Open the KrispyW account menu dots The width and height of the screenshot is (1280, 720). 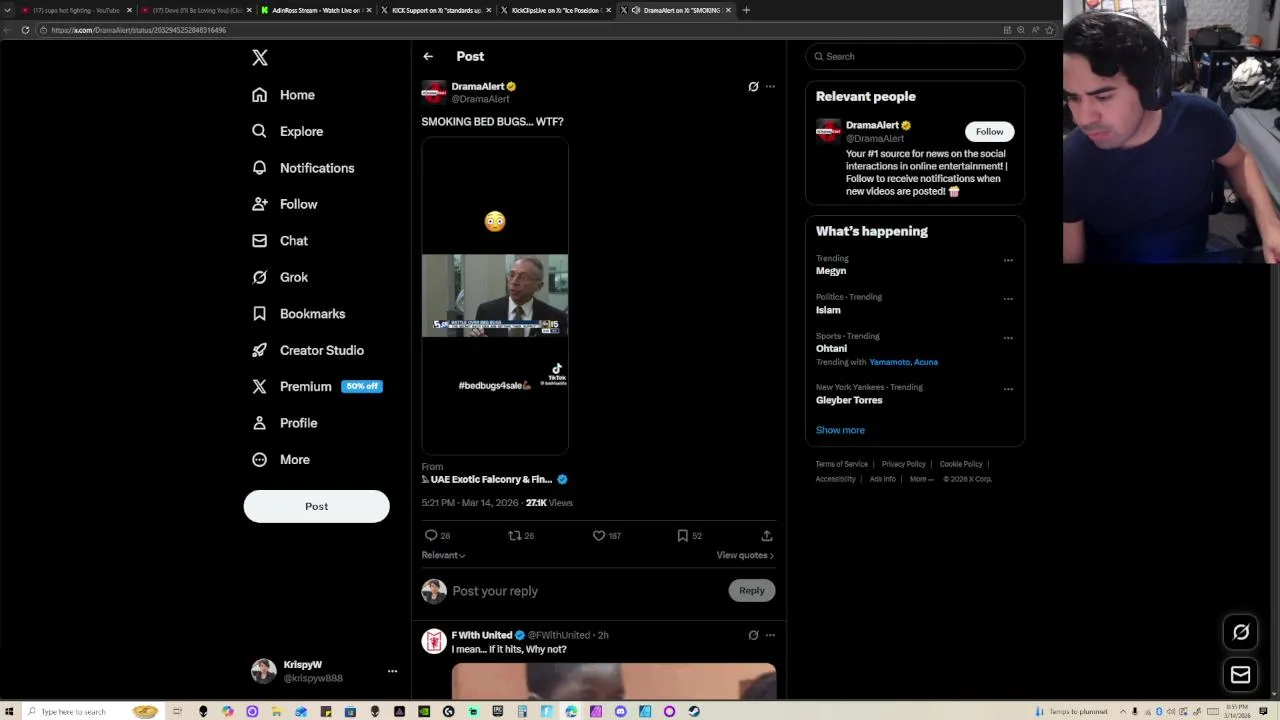pos(392,671)
